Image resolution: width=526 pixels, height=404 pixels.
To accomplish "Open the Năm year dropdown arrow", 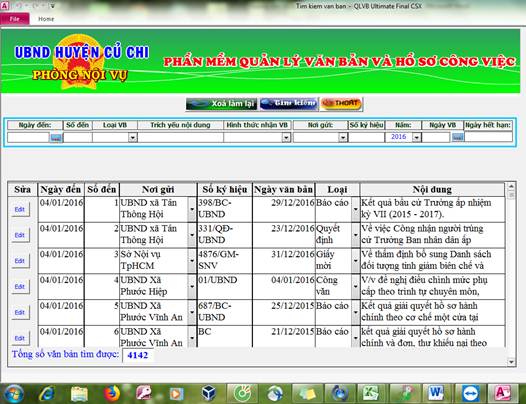I will click(x=416, y=138).
